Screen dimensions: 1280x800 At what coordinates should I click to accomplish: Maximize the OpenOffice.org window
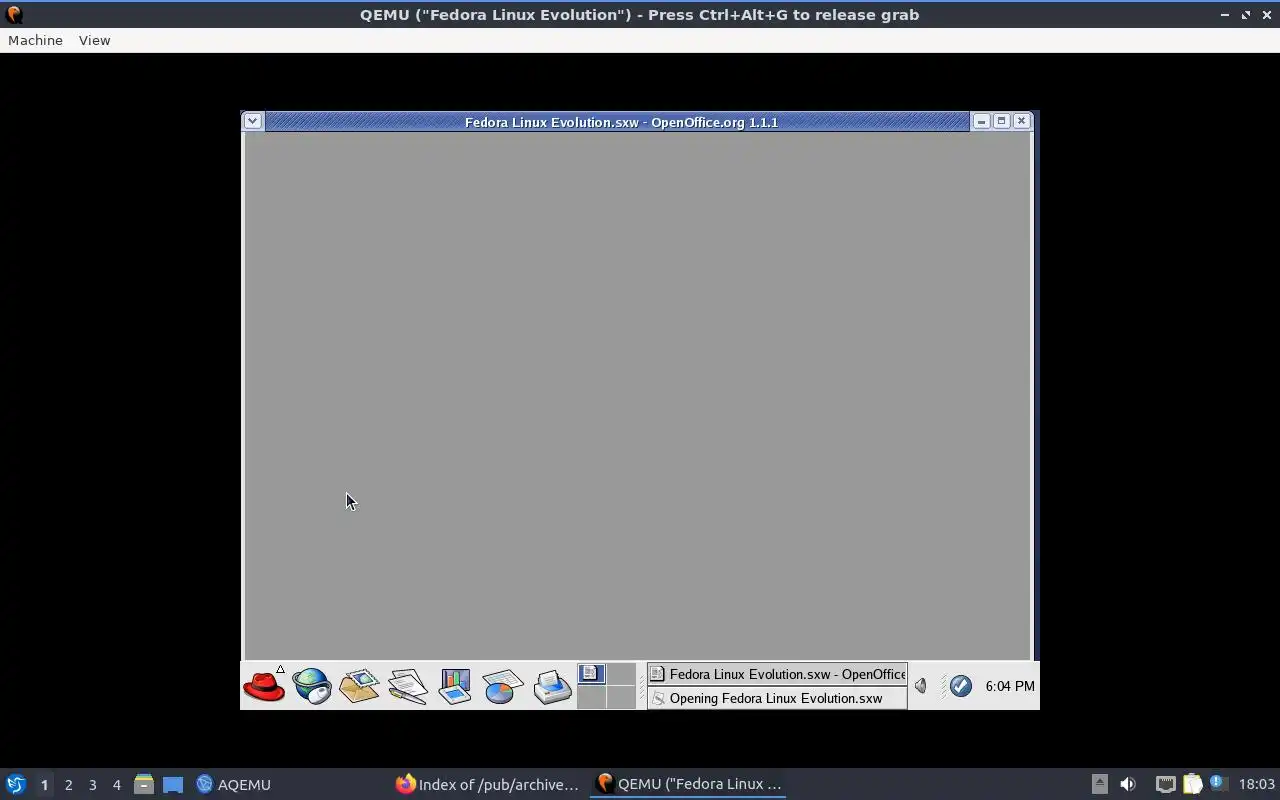click(x=1001, y=121)
